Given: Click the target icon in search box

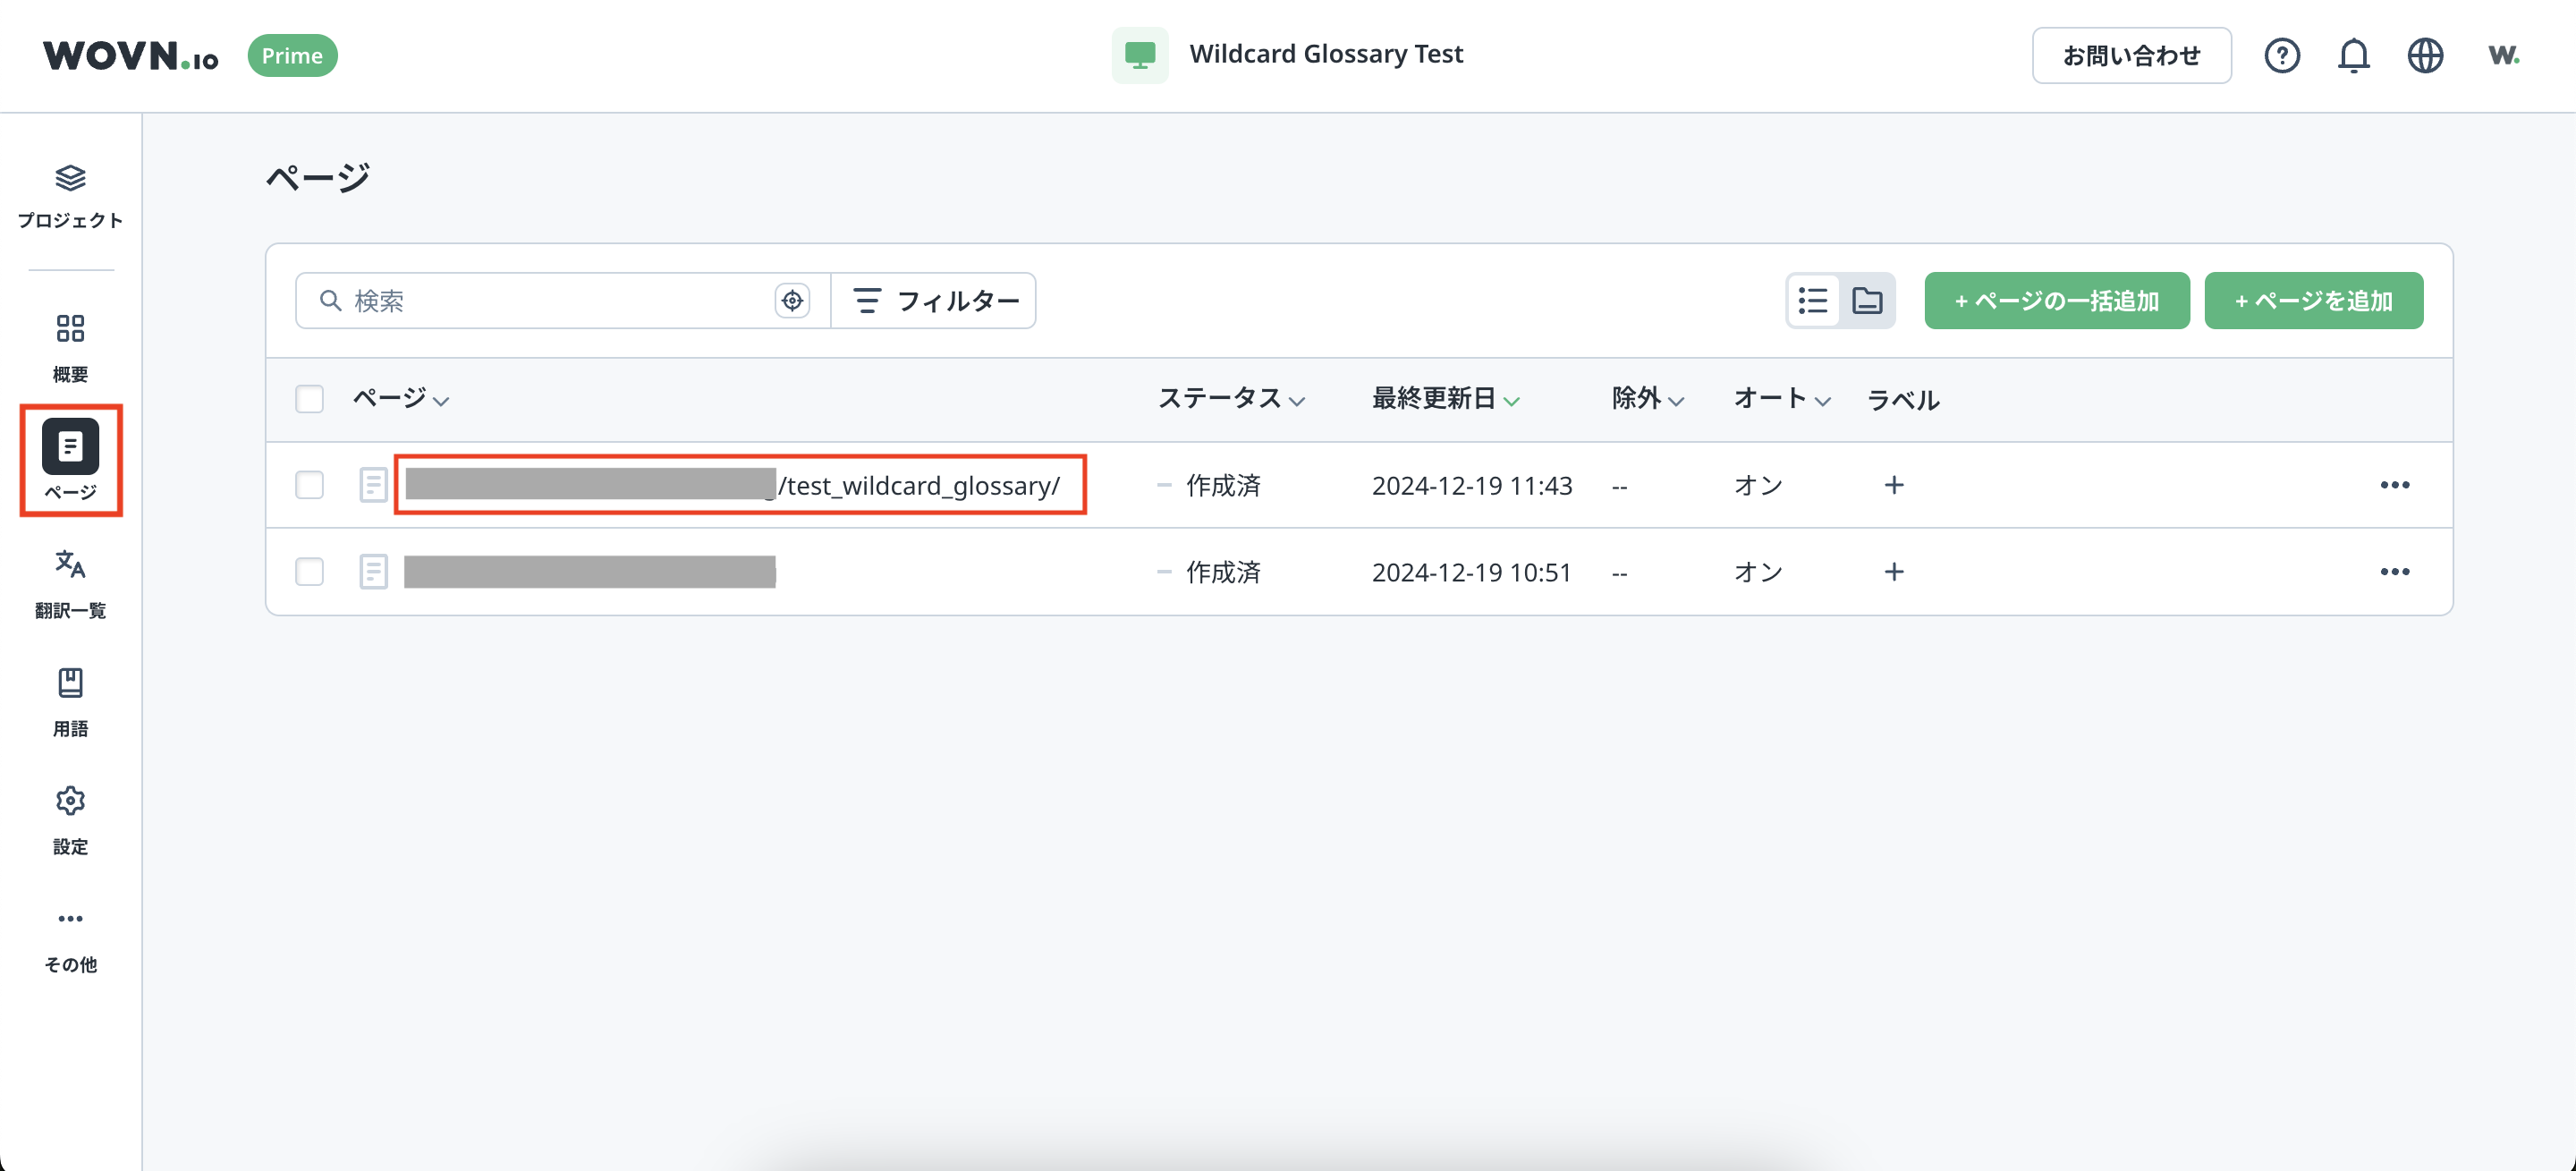Looking at the screenshot, I should pos(792,301).
